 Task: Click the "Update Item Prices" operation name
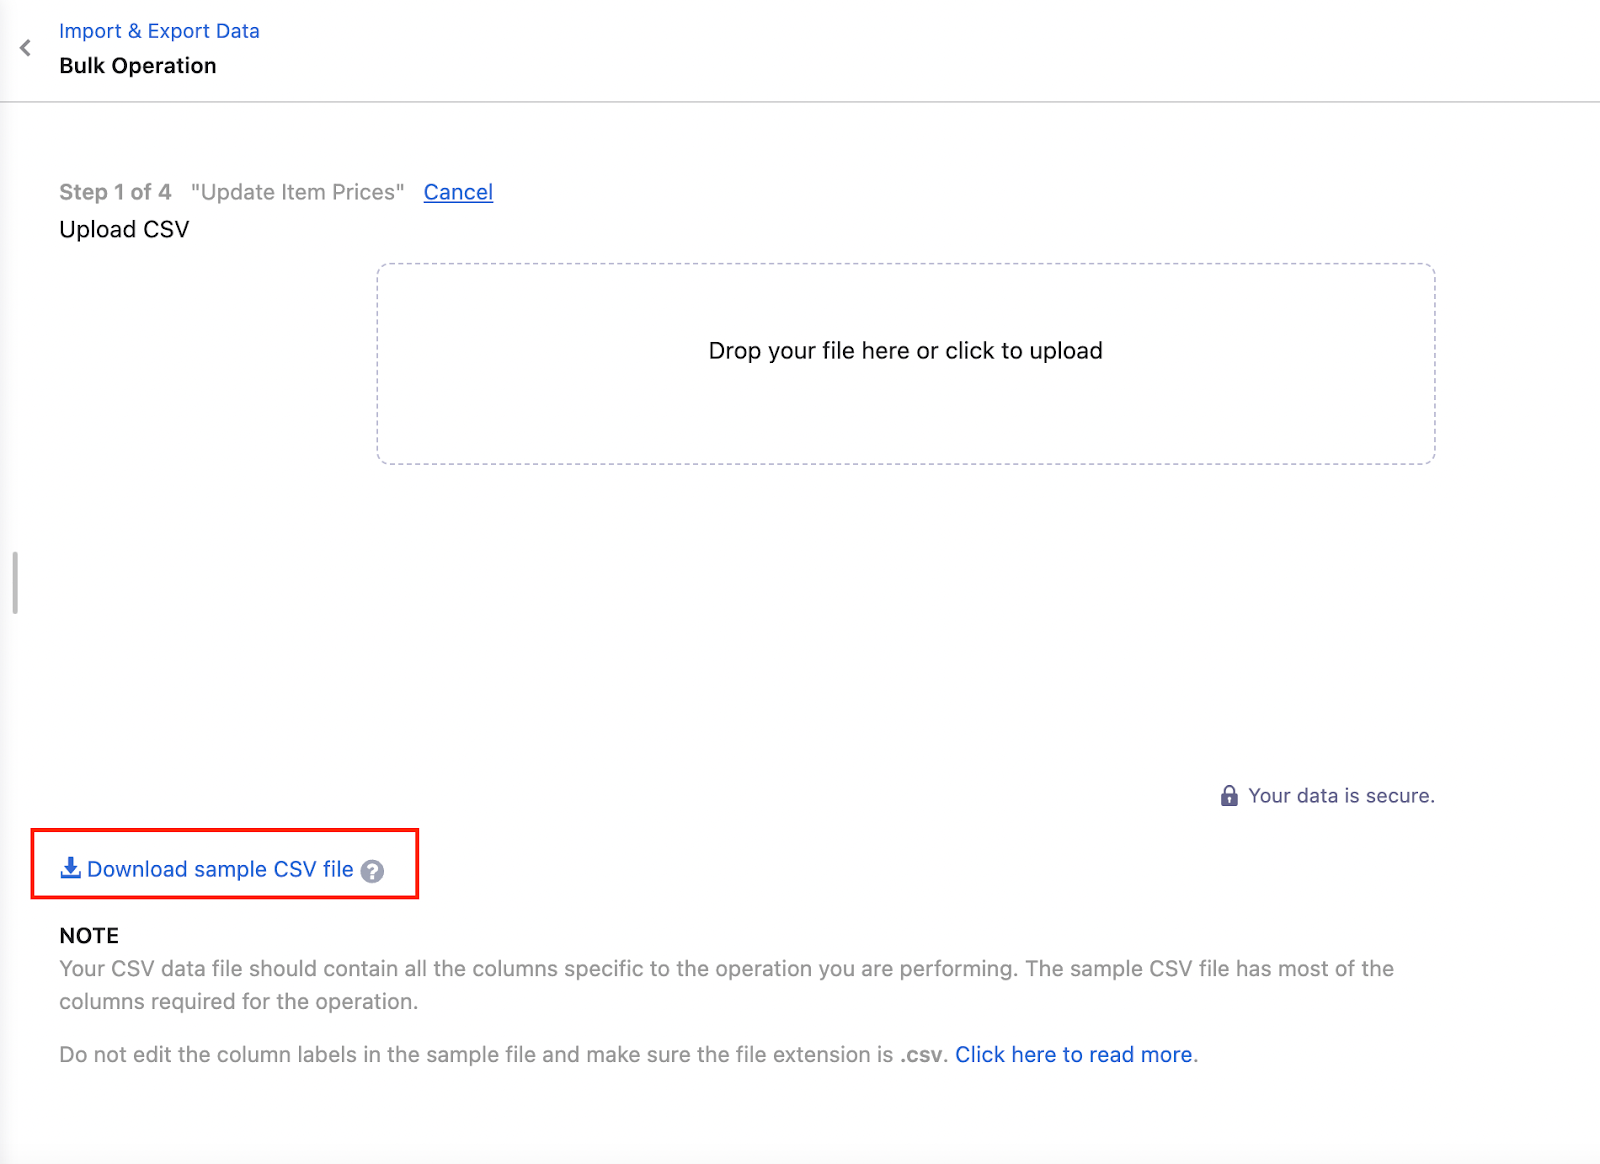click(x=297, y=192)
